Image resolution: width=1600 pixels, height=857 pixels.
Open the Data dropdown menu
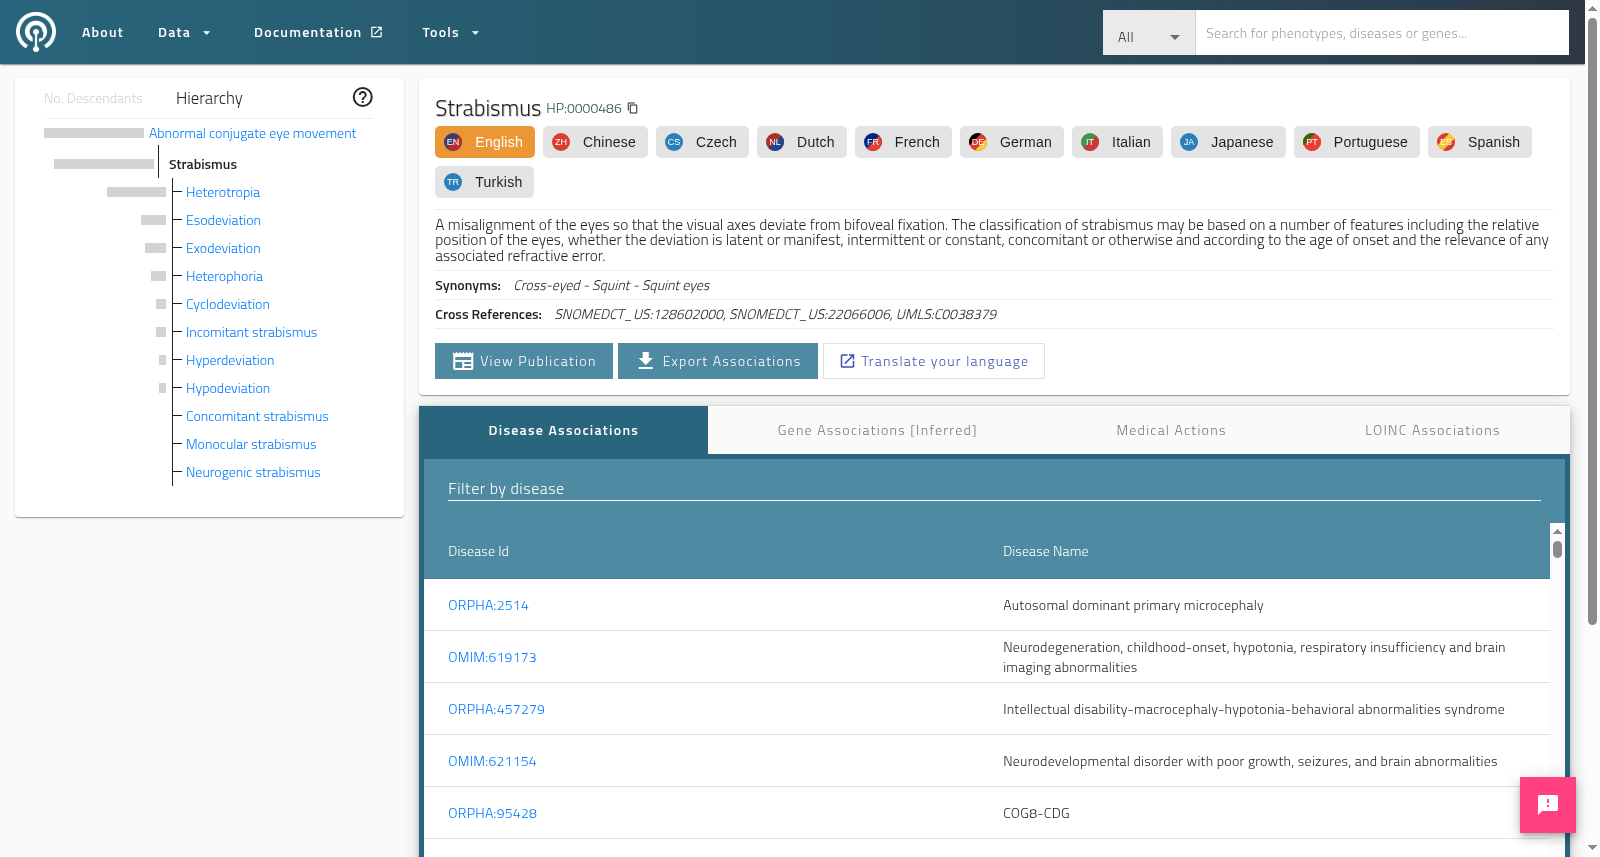pyautogui.click(x=184, y=32)
